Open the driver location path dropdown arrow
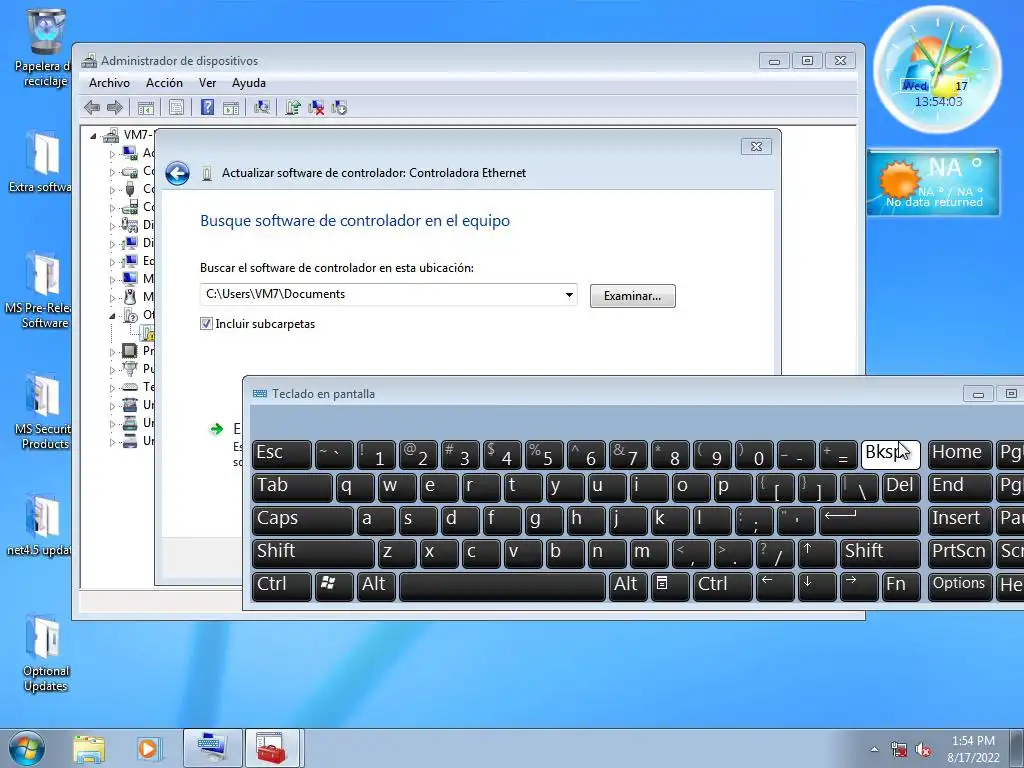 coord(569,295)
